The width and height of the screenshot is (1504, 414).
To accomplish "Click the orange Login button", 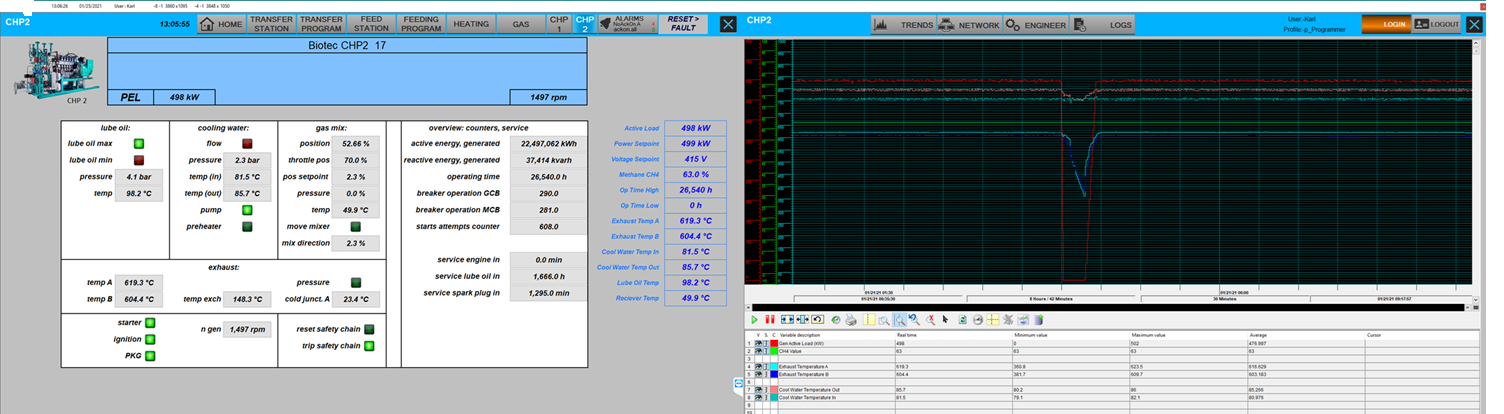I will [1385, 24].
